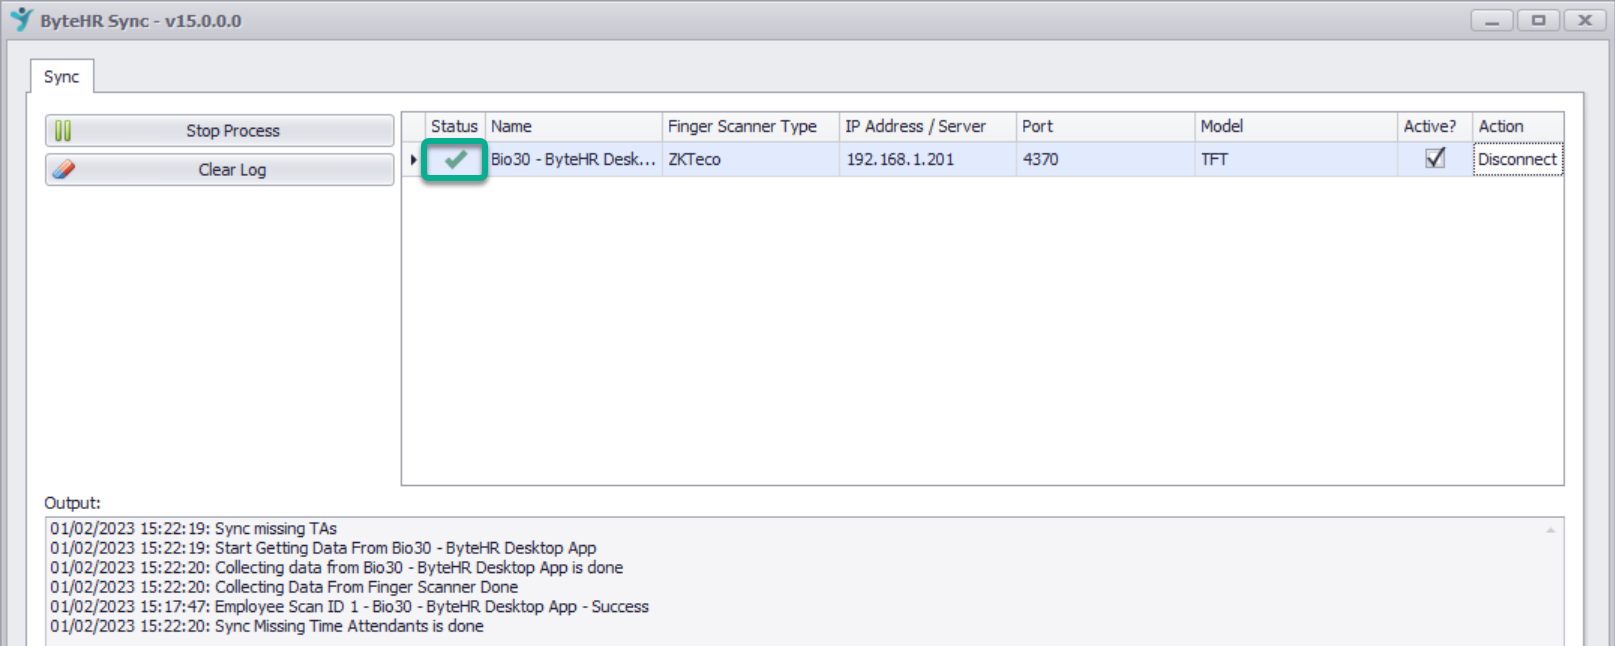Click the Collecting data from Bio30 is done log line
Screen dimensions: 1615x646
[x=337, y=568]
